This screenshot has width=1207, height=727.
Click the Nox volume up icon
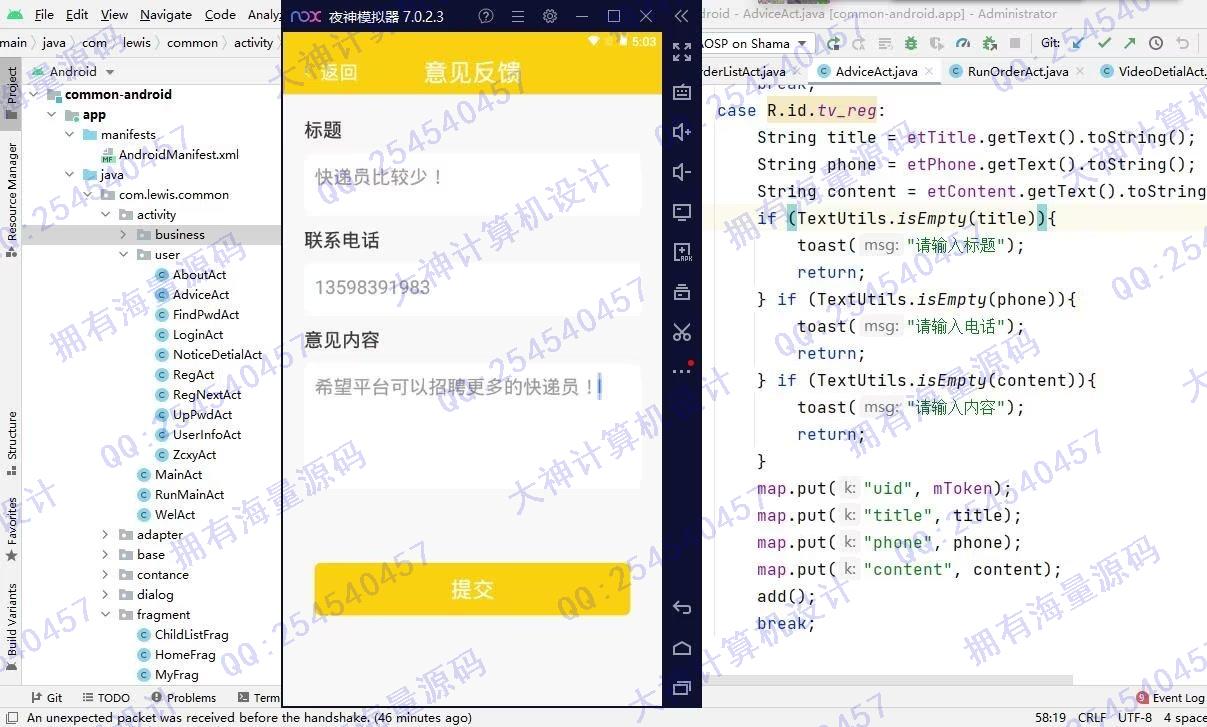pos(682,132)
